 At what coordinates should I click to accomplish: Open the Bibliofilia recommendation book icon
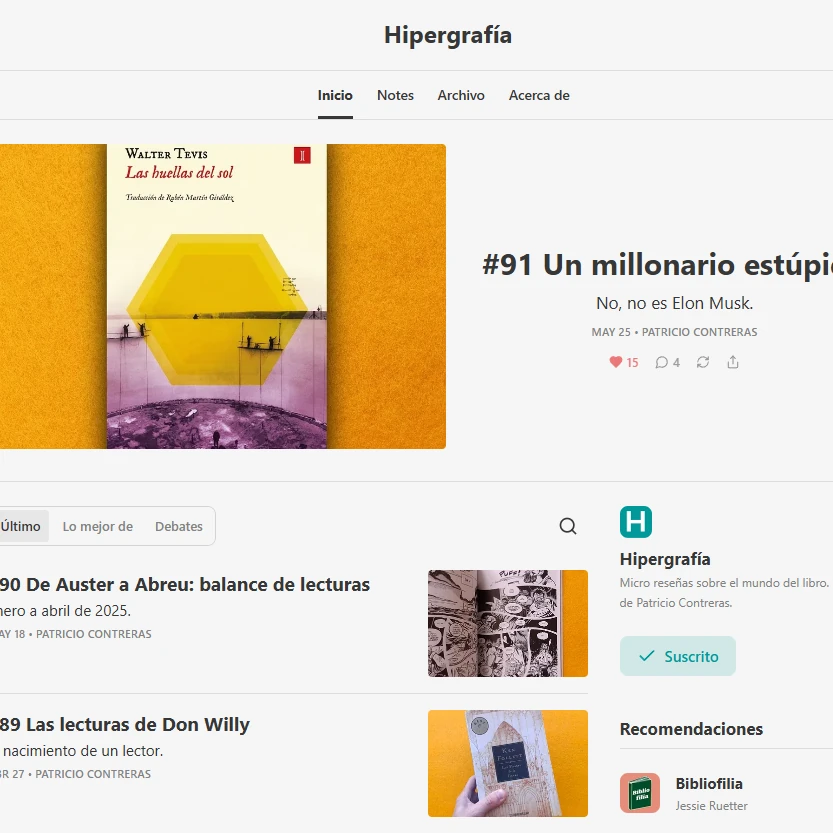coord(640,793)
